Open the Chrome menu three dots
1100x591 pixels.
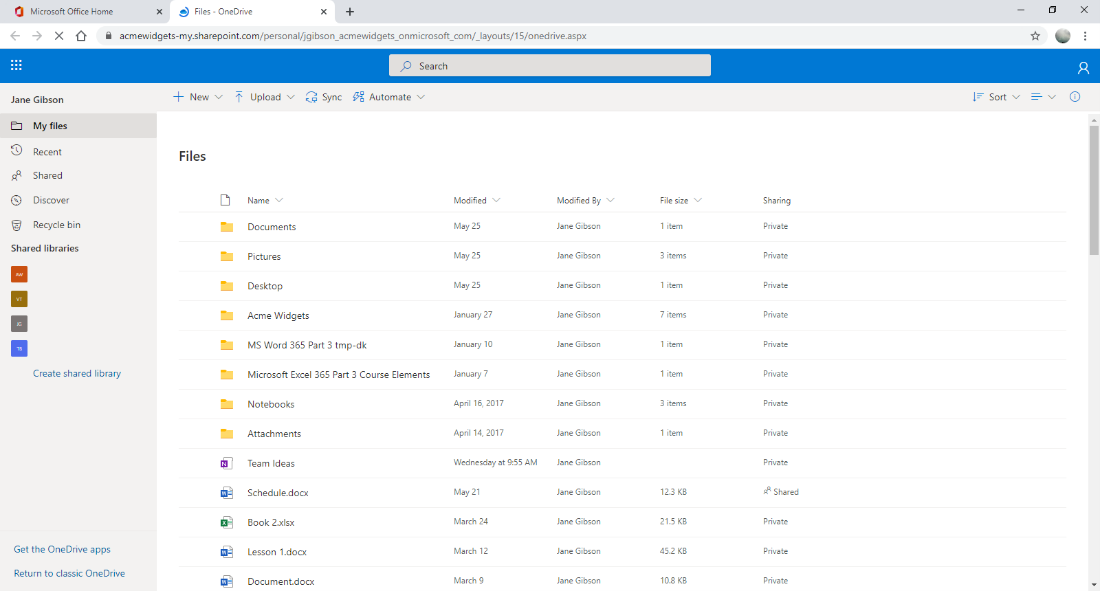(1085, 36)
